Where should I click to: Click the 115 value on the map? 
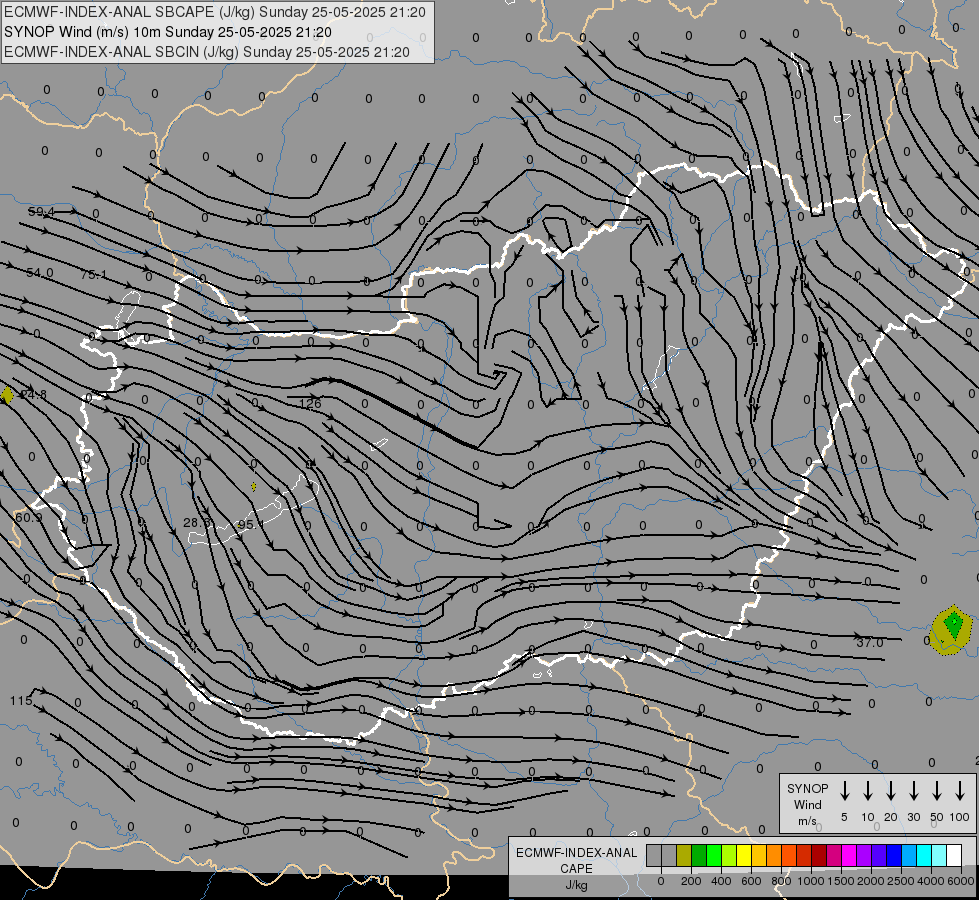point(21,701)
